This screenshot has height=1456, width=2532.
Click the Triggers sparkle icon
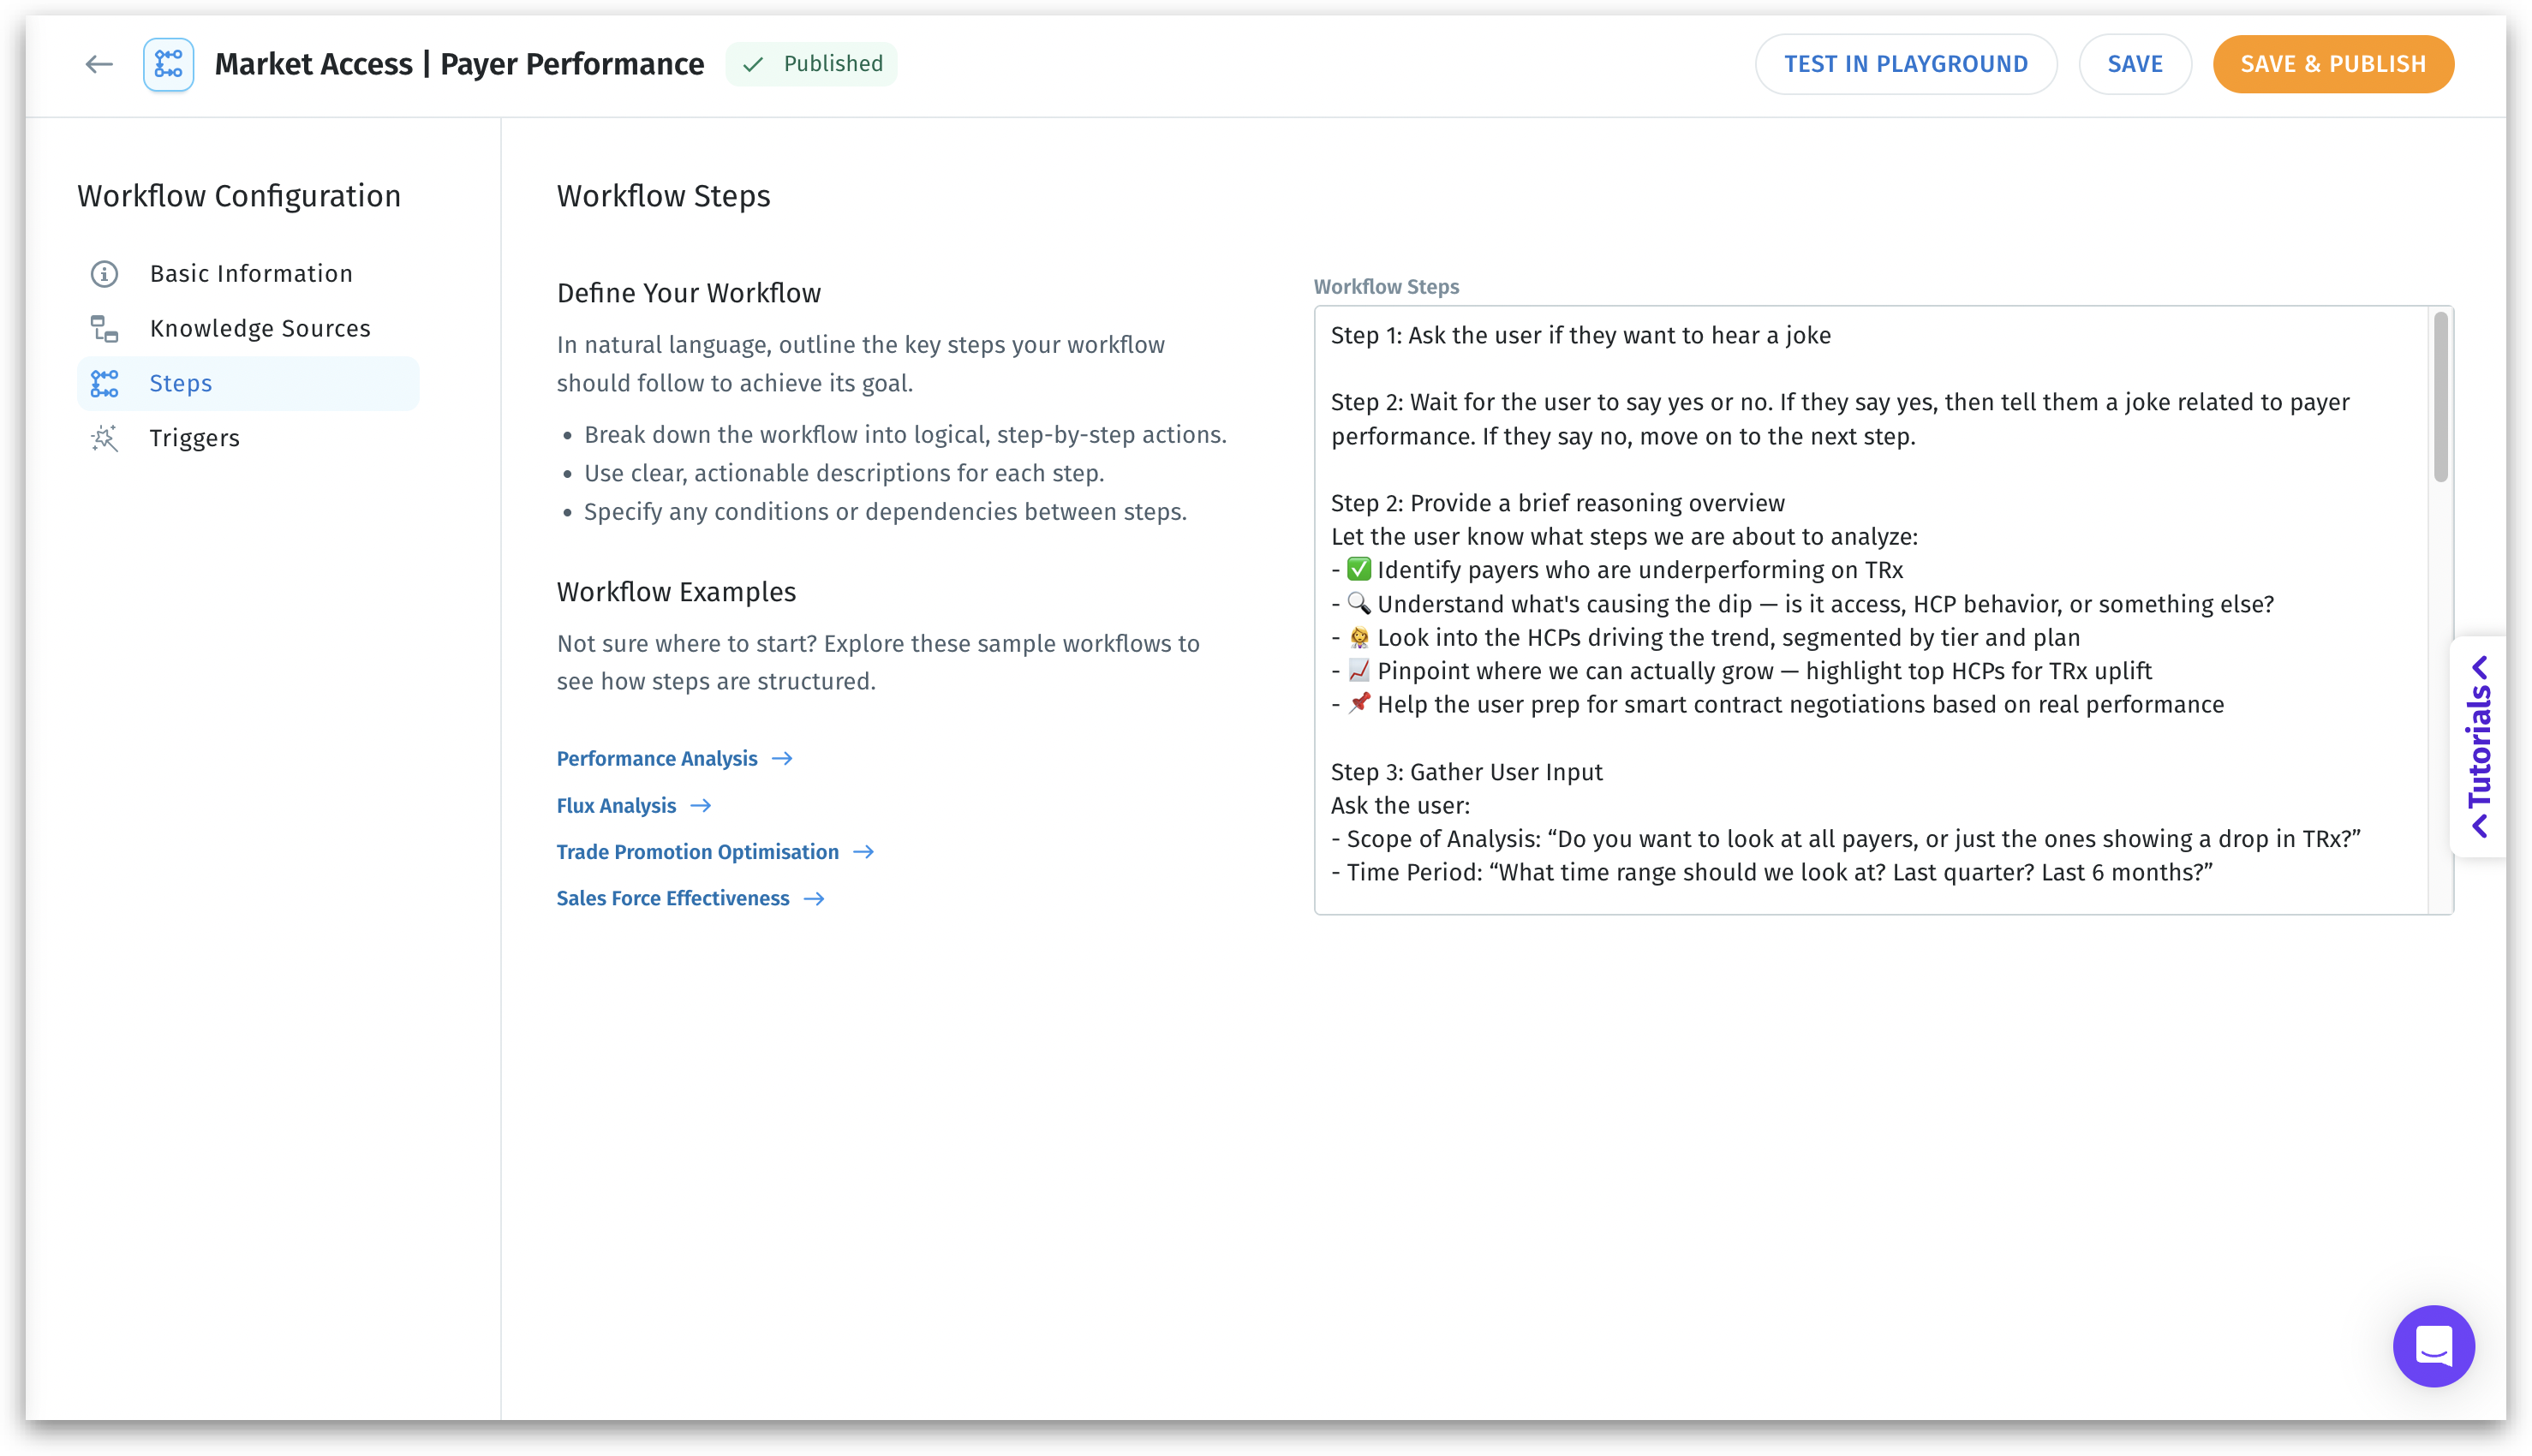(x=104, y=438)
